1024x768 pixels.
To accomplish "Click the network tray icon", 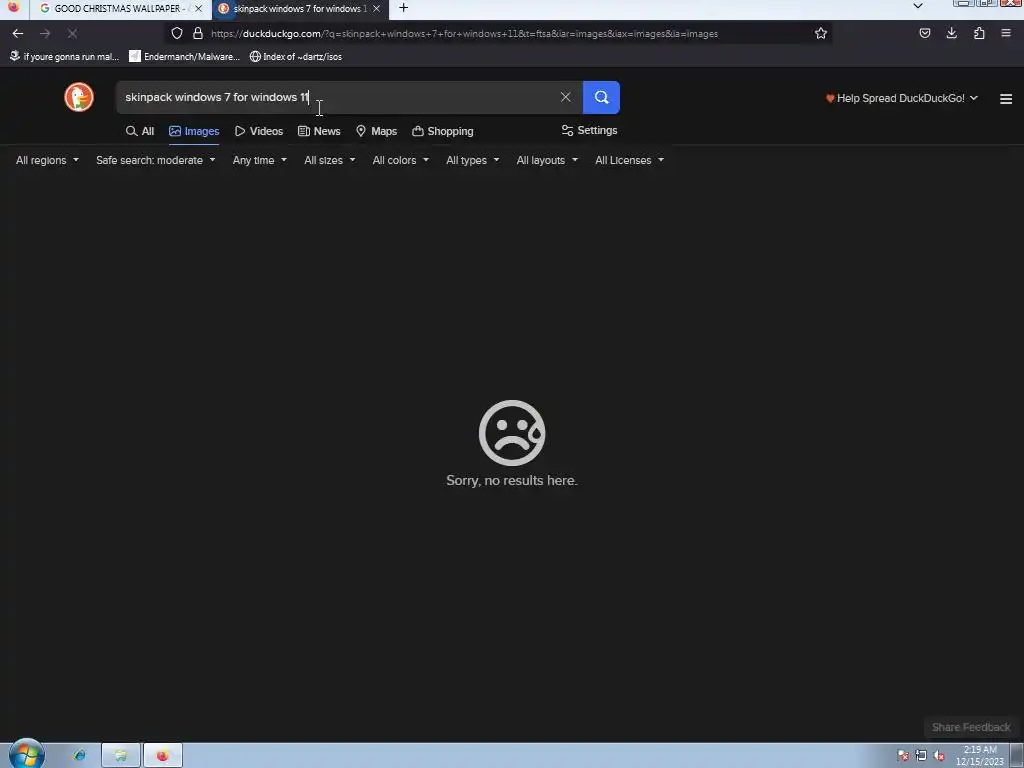I will pos(921,756).
